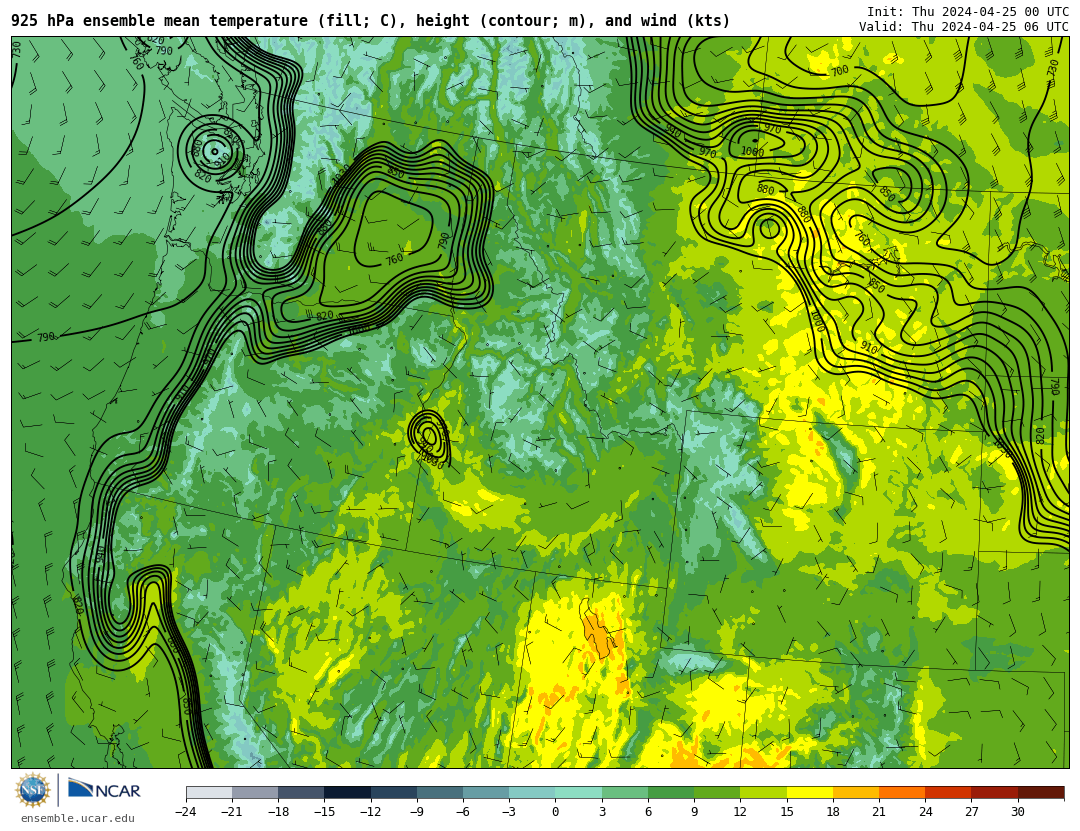
Task: Click the -6 colorbar tick label
Action: 463,812
